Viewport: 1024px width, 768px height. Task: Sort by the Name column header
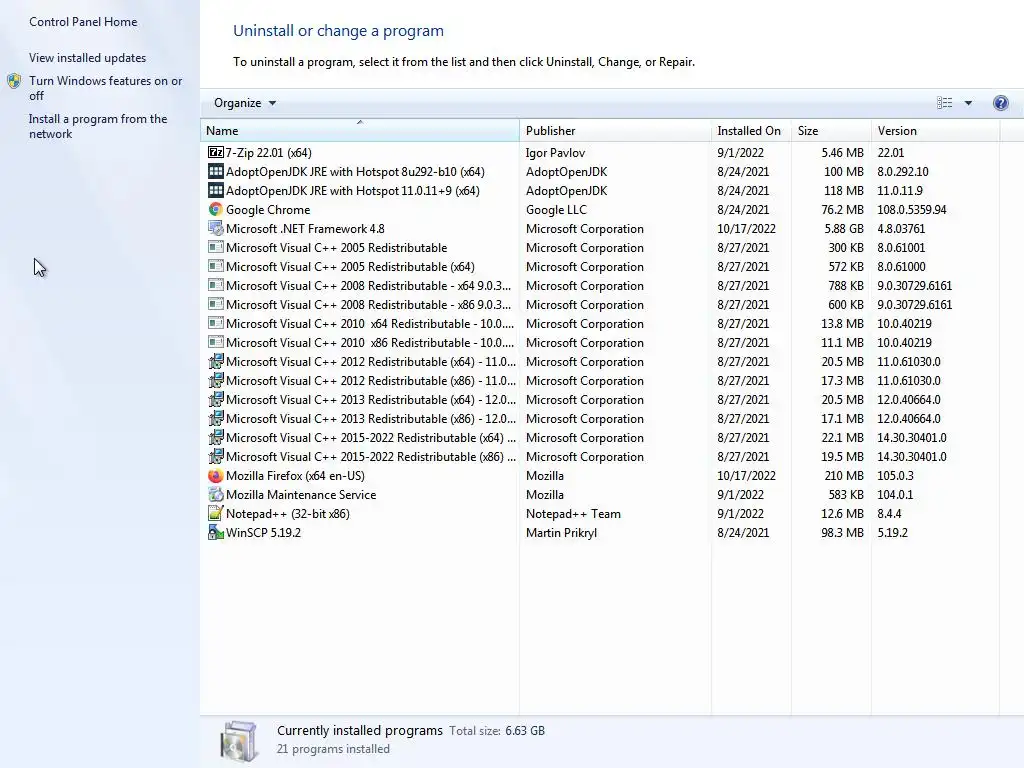[360, 130]
